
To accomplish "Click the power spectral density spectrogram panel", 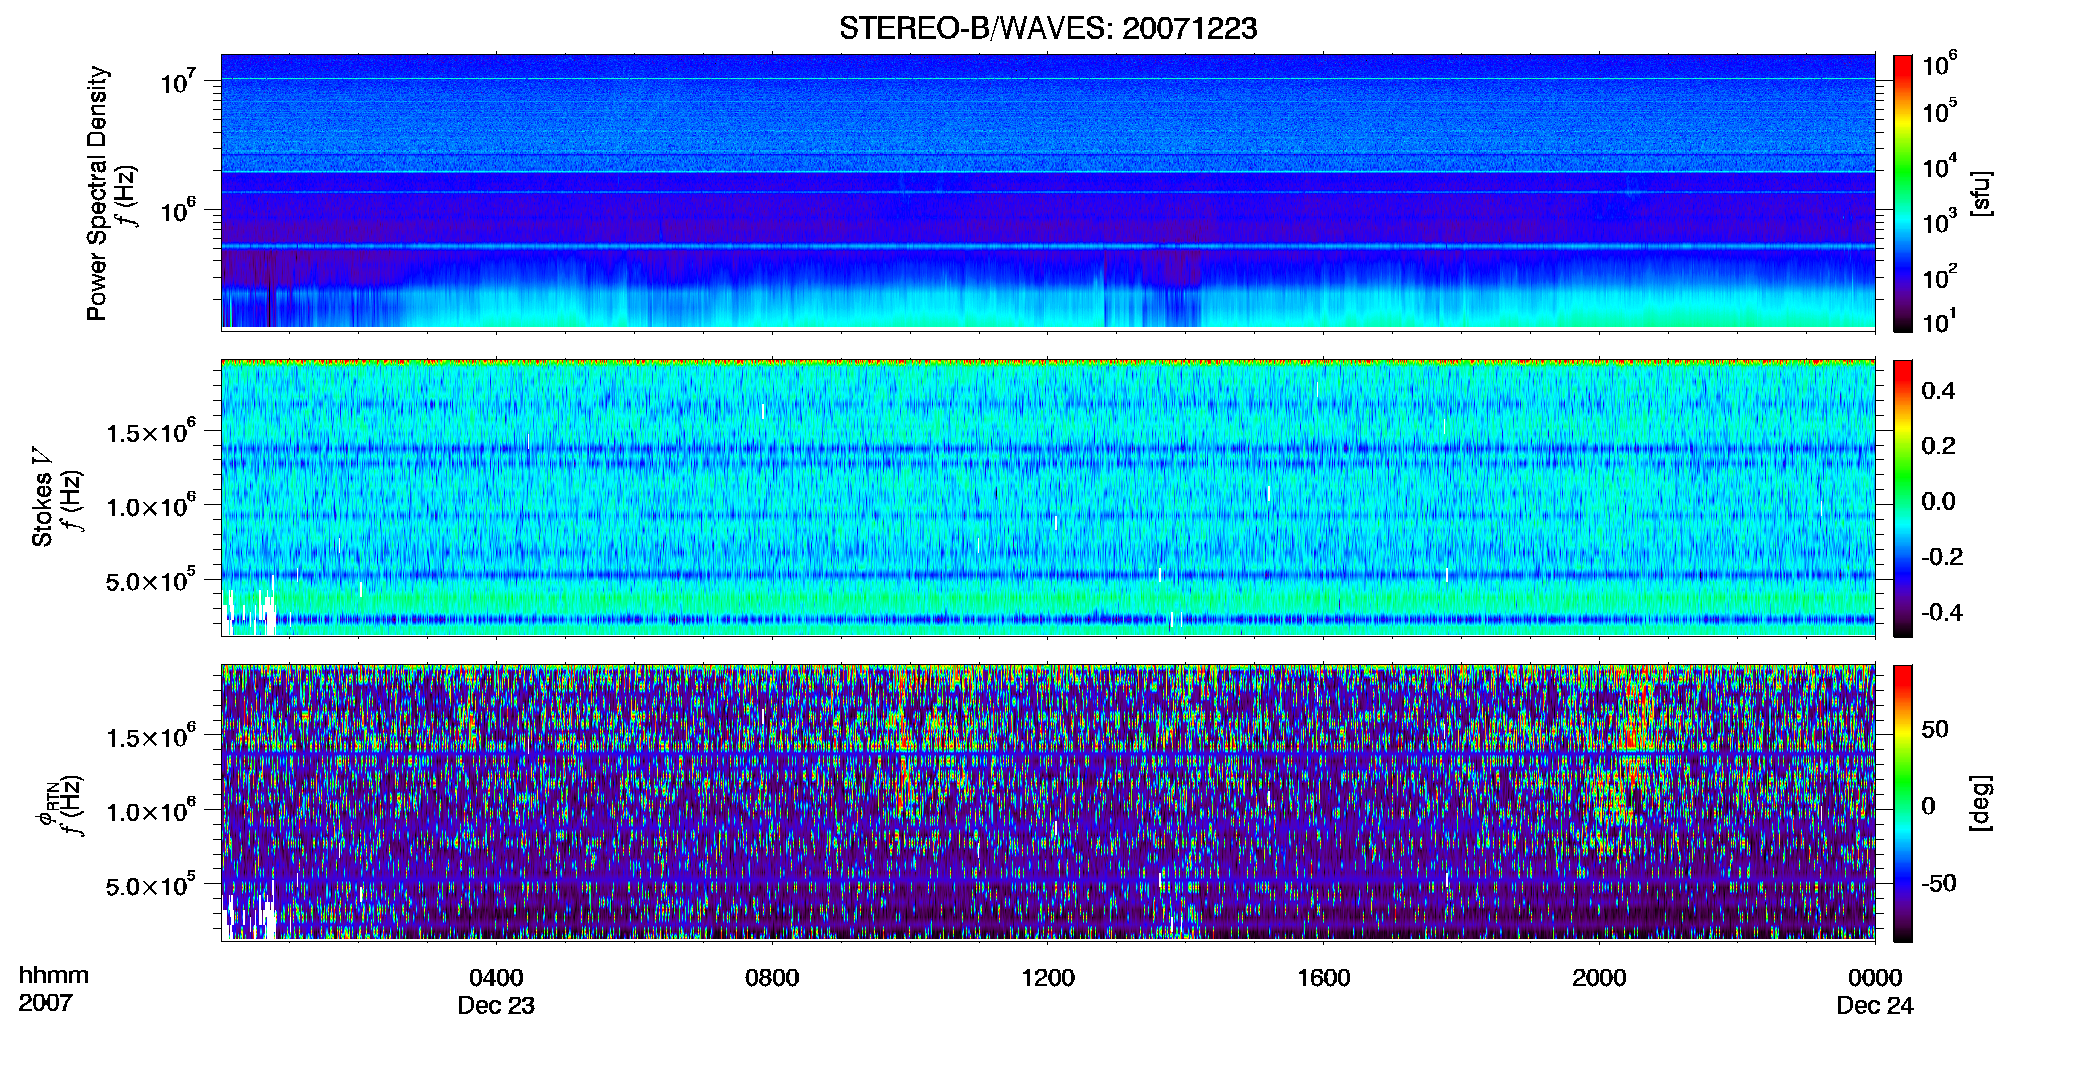I will 1048,192.
